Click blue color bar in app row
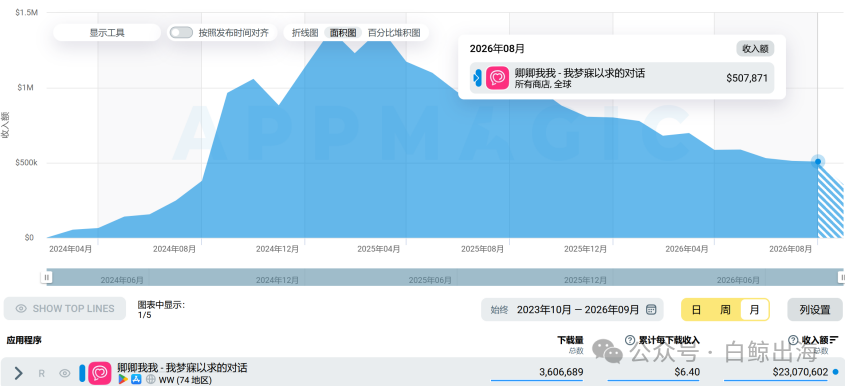845x386 pixels. point(82,373)
